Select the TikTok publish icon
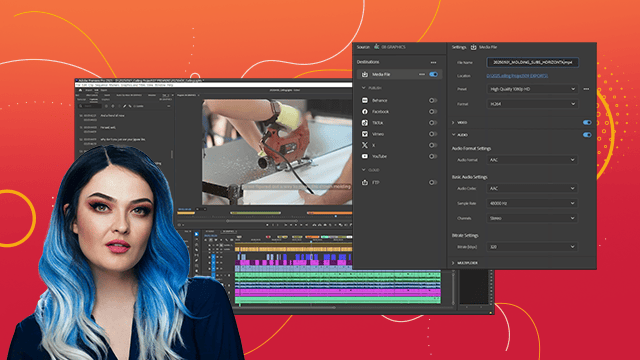Viewport: 640px width, 360px height. point(364,122)
